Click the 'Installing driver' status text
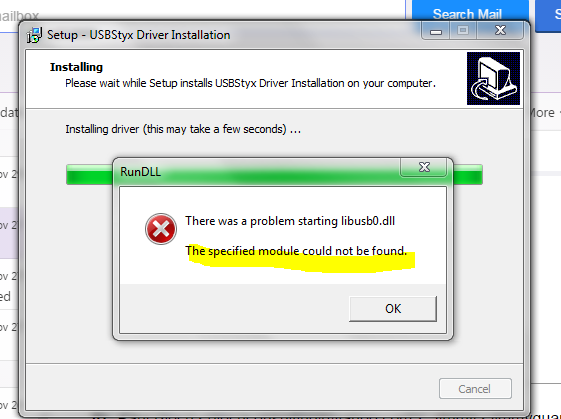 tap(183, 129)
